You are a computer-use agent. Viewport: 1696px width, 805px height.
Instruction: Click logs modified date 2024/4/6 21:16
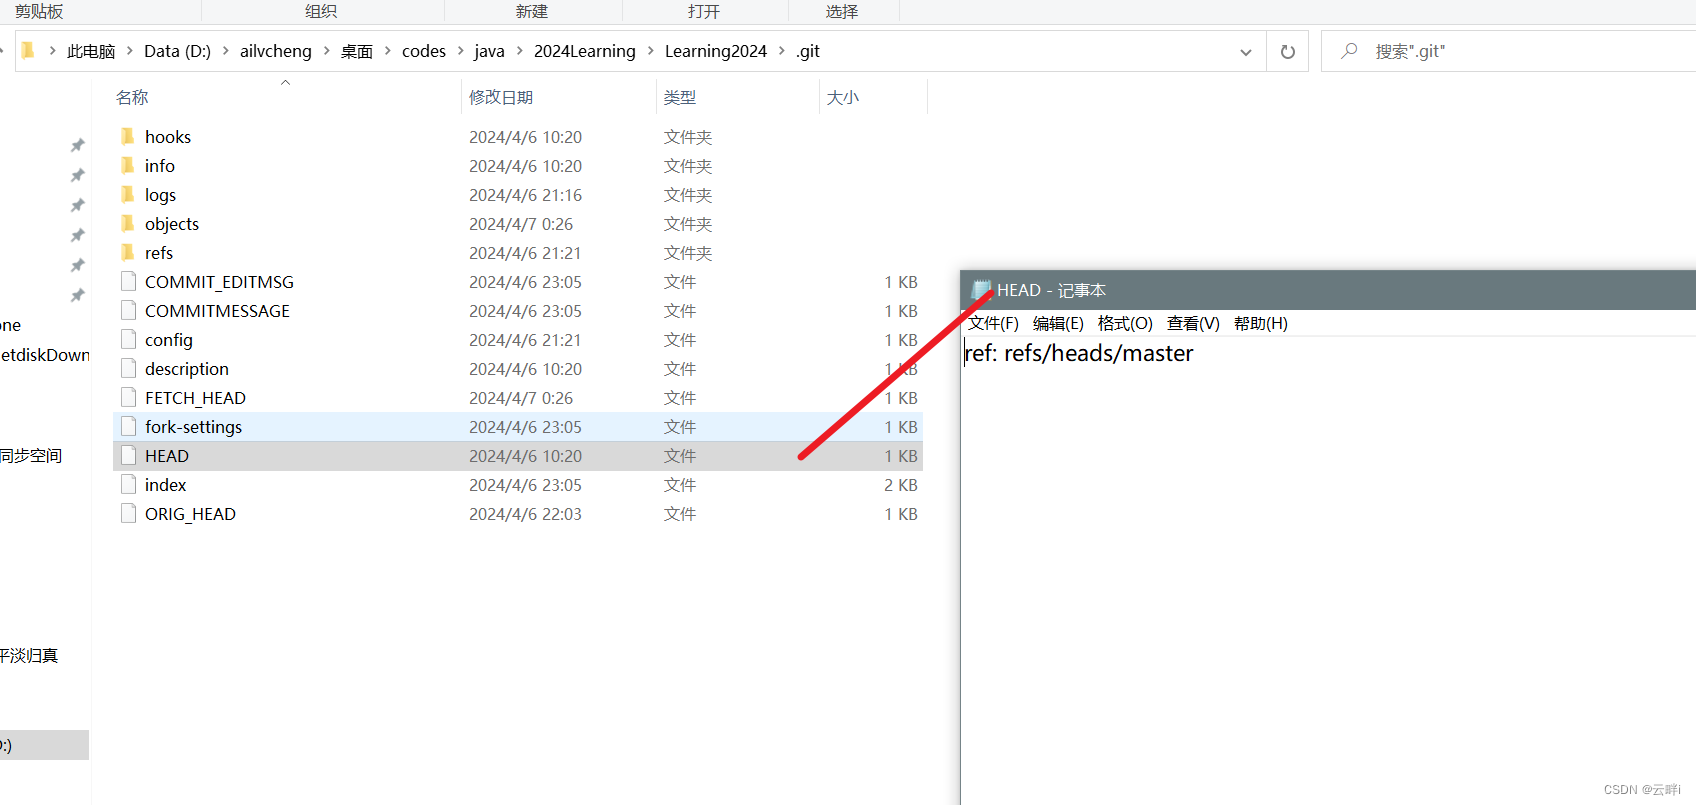pos(525,195)
